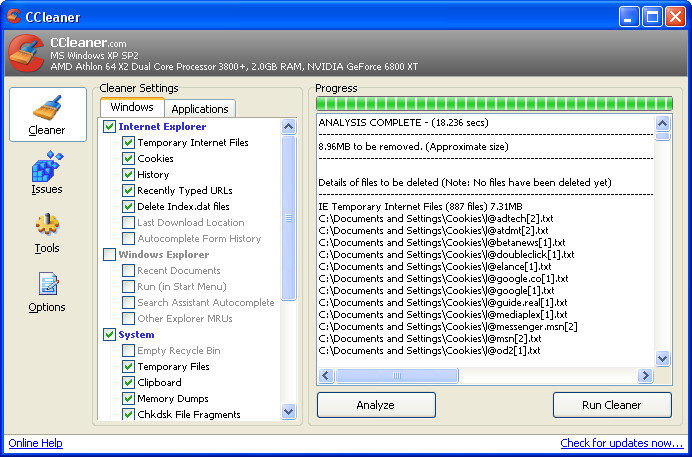Click the green progress bar
This screenshot has width=692, height=457.
(494, 104)
